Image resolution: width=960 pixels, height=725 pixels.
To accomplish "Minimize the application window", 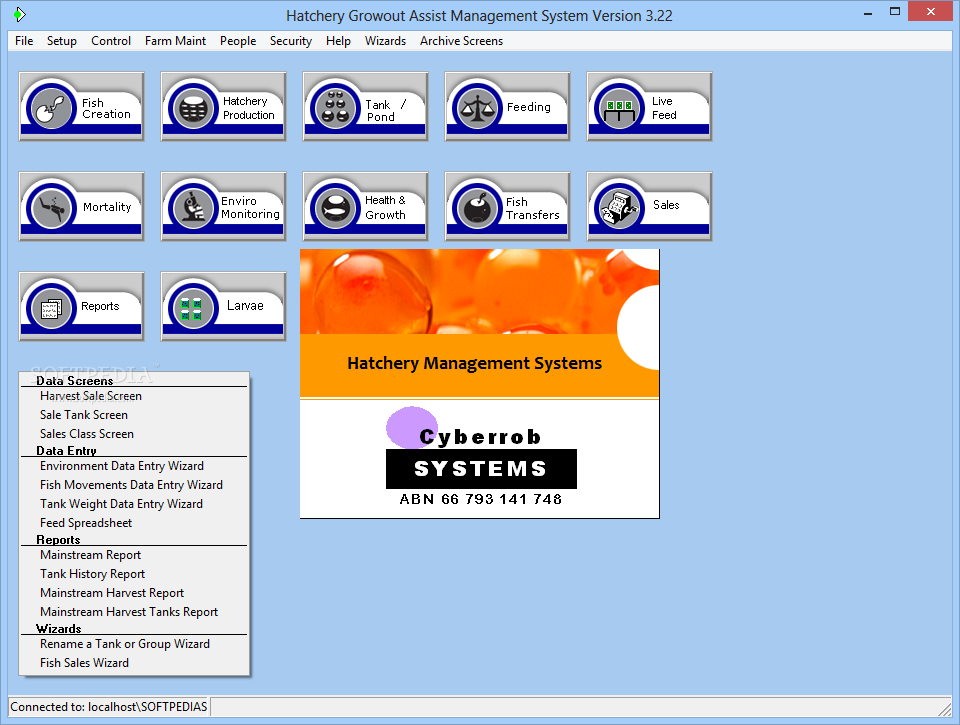I will pyautogui.click(x=868, y=13).
